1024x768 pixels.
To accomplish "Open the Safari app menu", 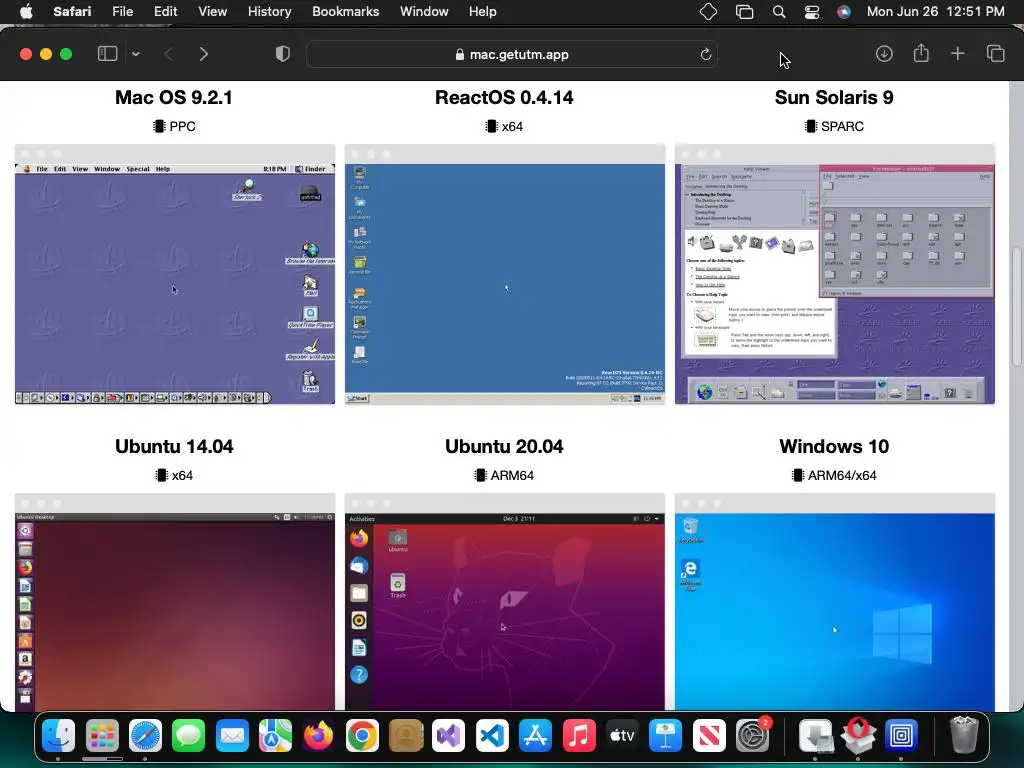I will point(72,11).
